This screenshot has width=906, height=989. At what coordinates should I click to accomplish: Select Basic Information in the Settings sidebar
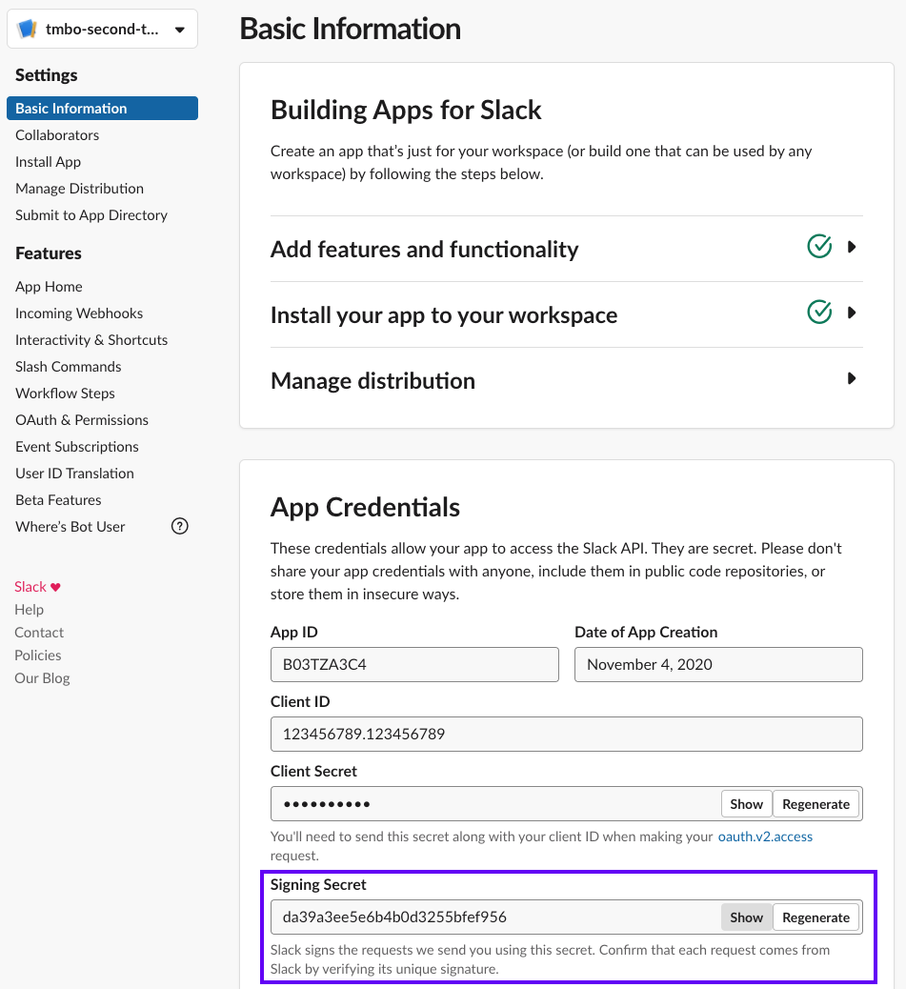point(71,107)
